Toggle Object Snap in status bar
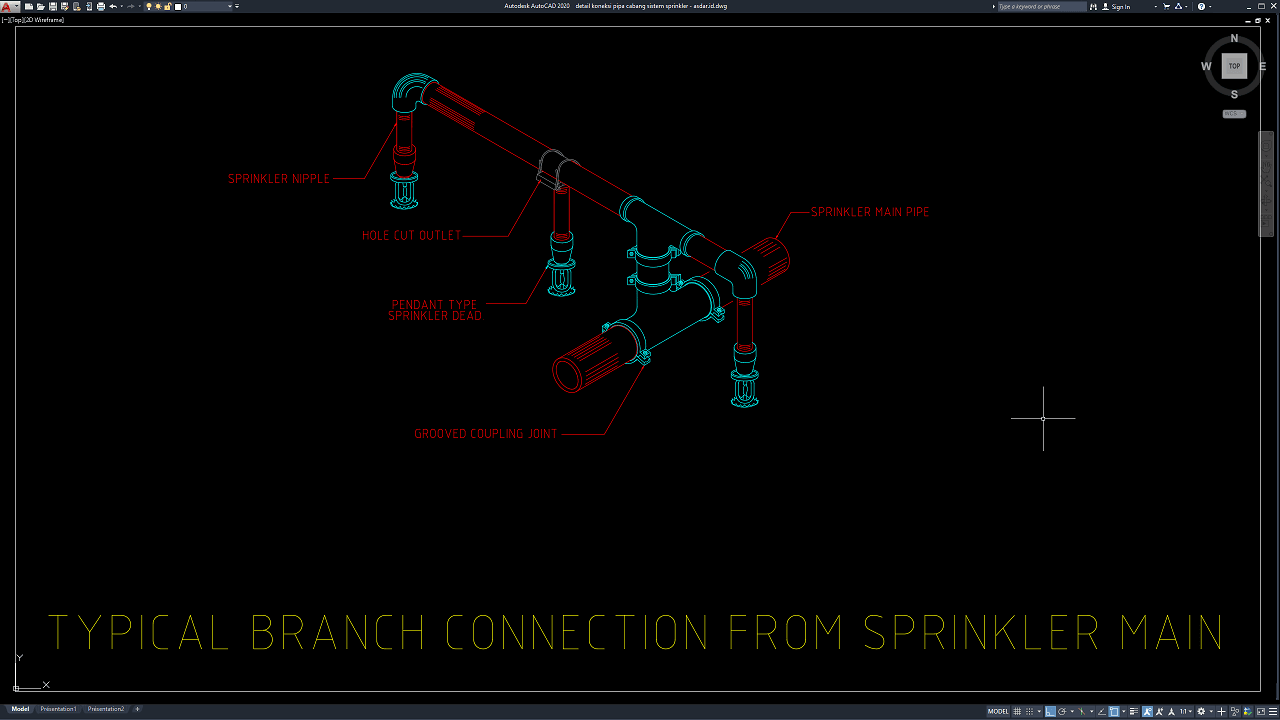The height and width of the screenshot is (720, 1280). pos(1113,711)
